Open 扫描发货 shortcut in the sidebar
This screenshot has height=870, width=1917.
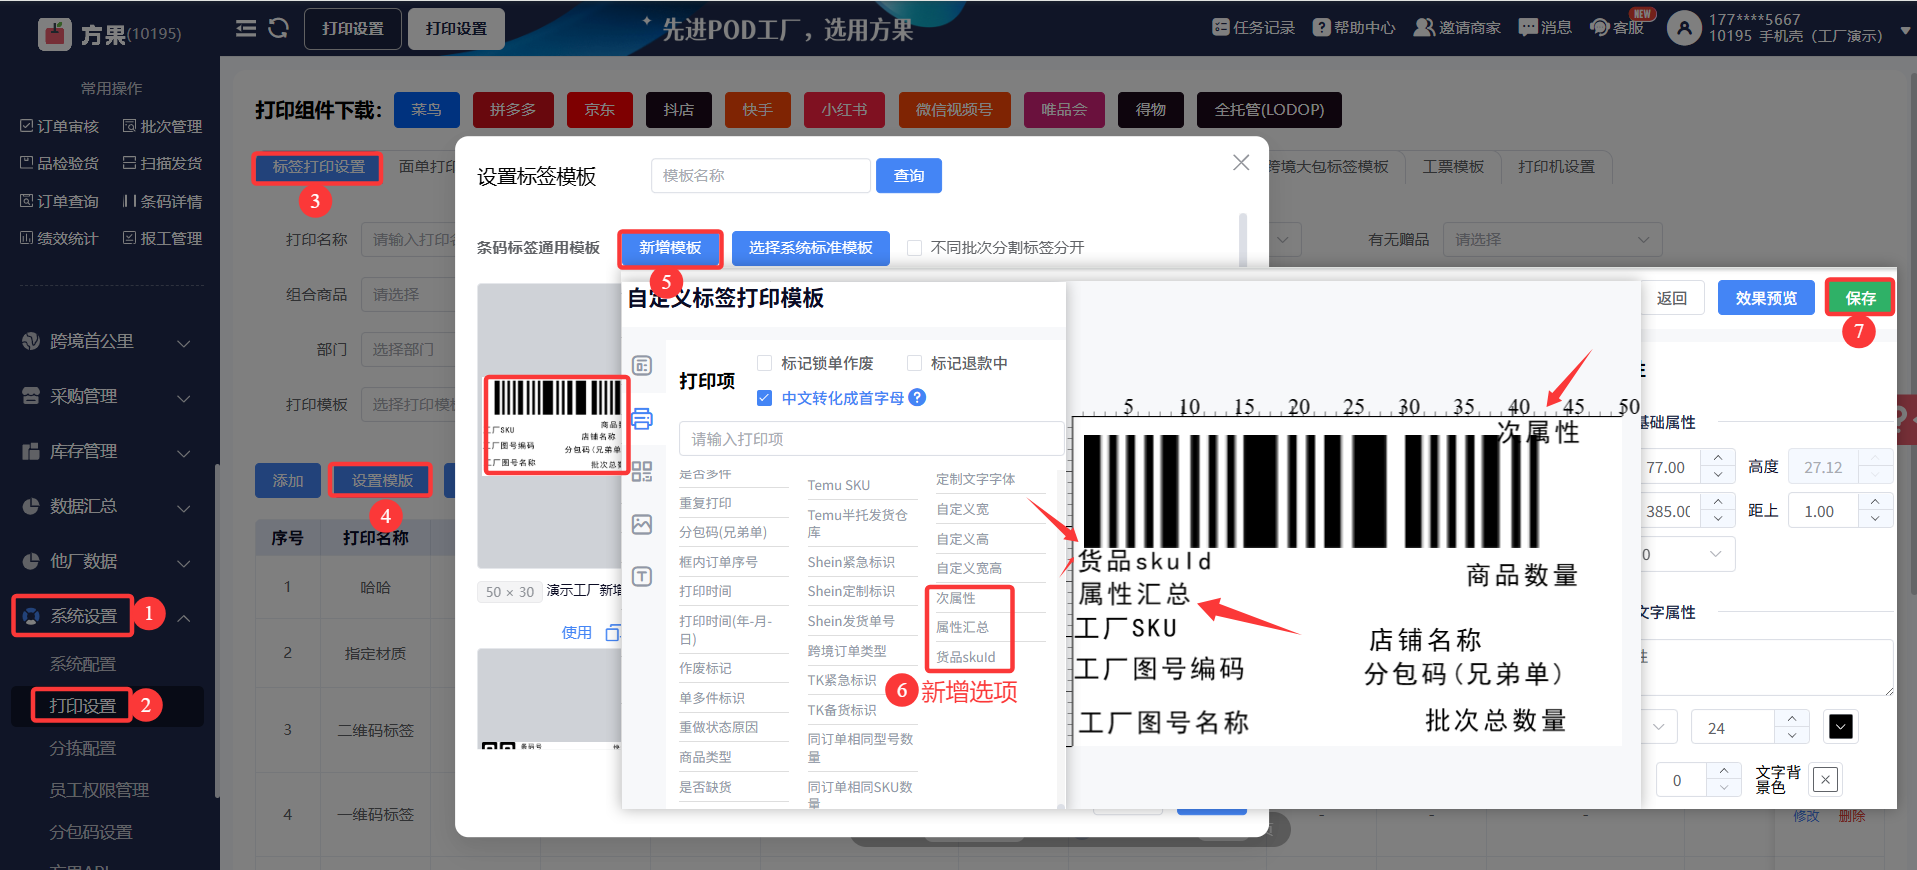[x=162, y=164]
